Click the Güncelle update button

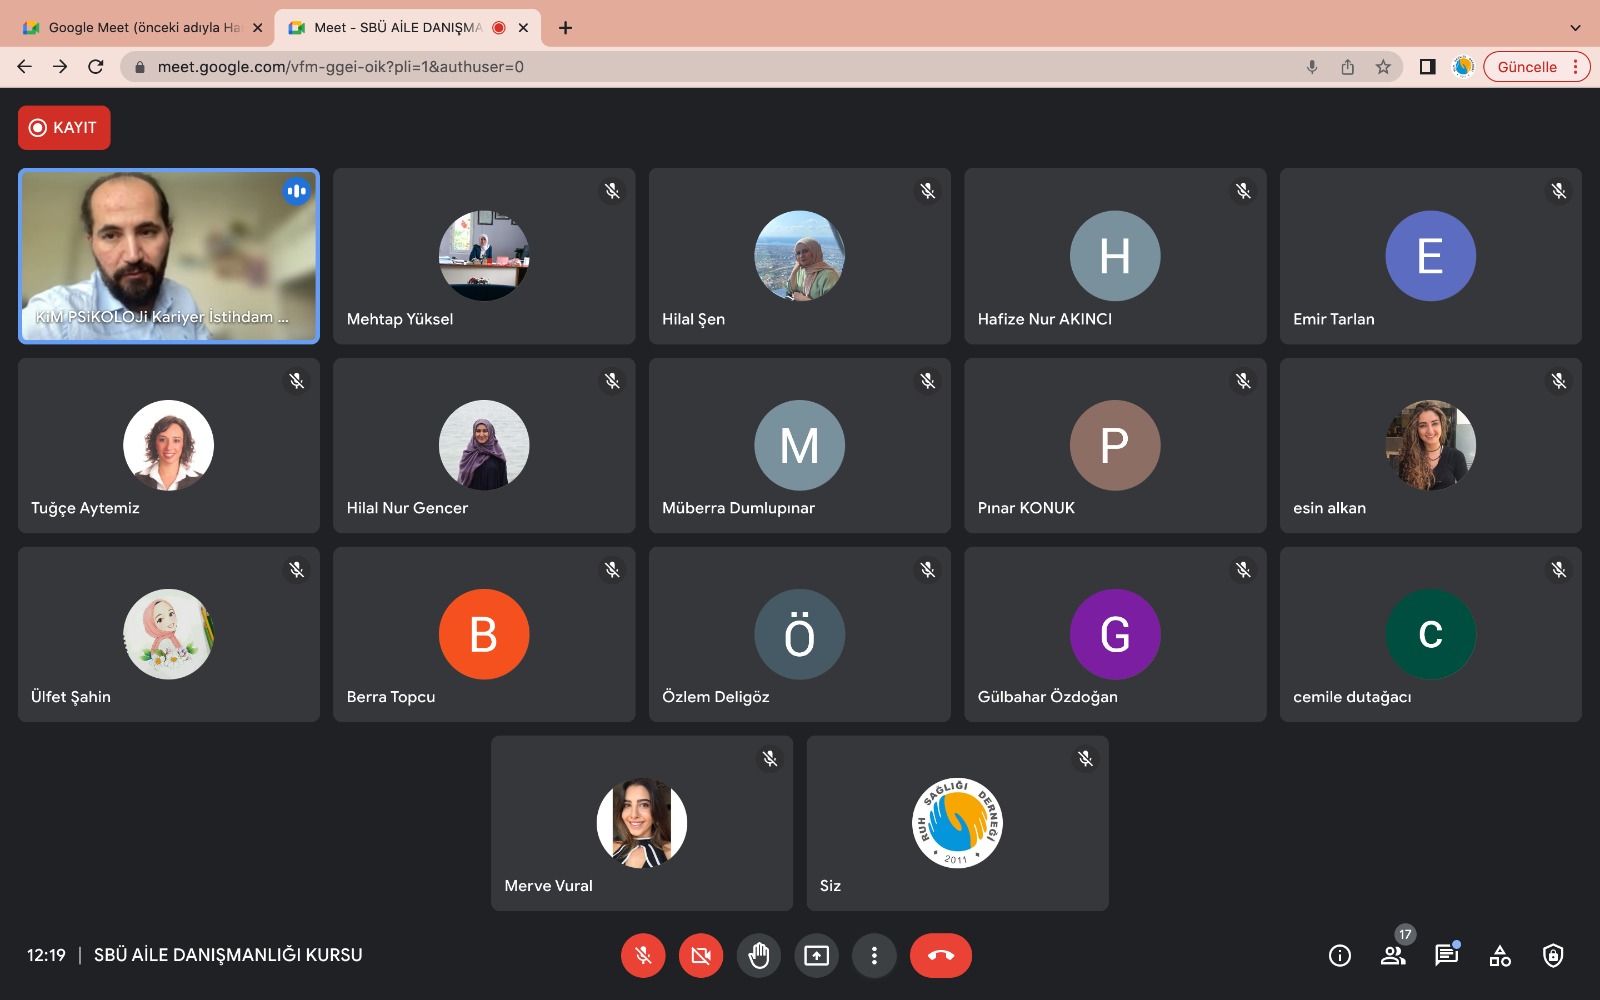[x=1526, y=67]
